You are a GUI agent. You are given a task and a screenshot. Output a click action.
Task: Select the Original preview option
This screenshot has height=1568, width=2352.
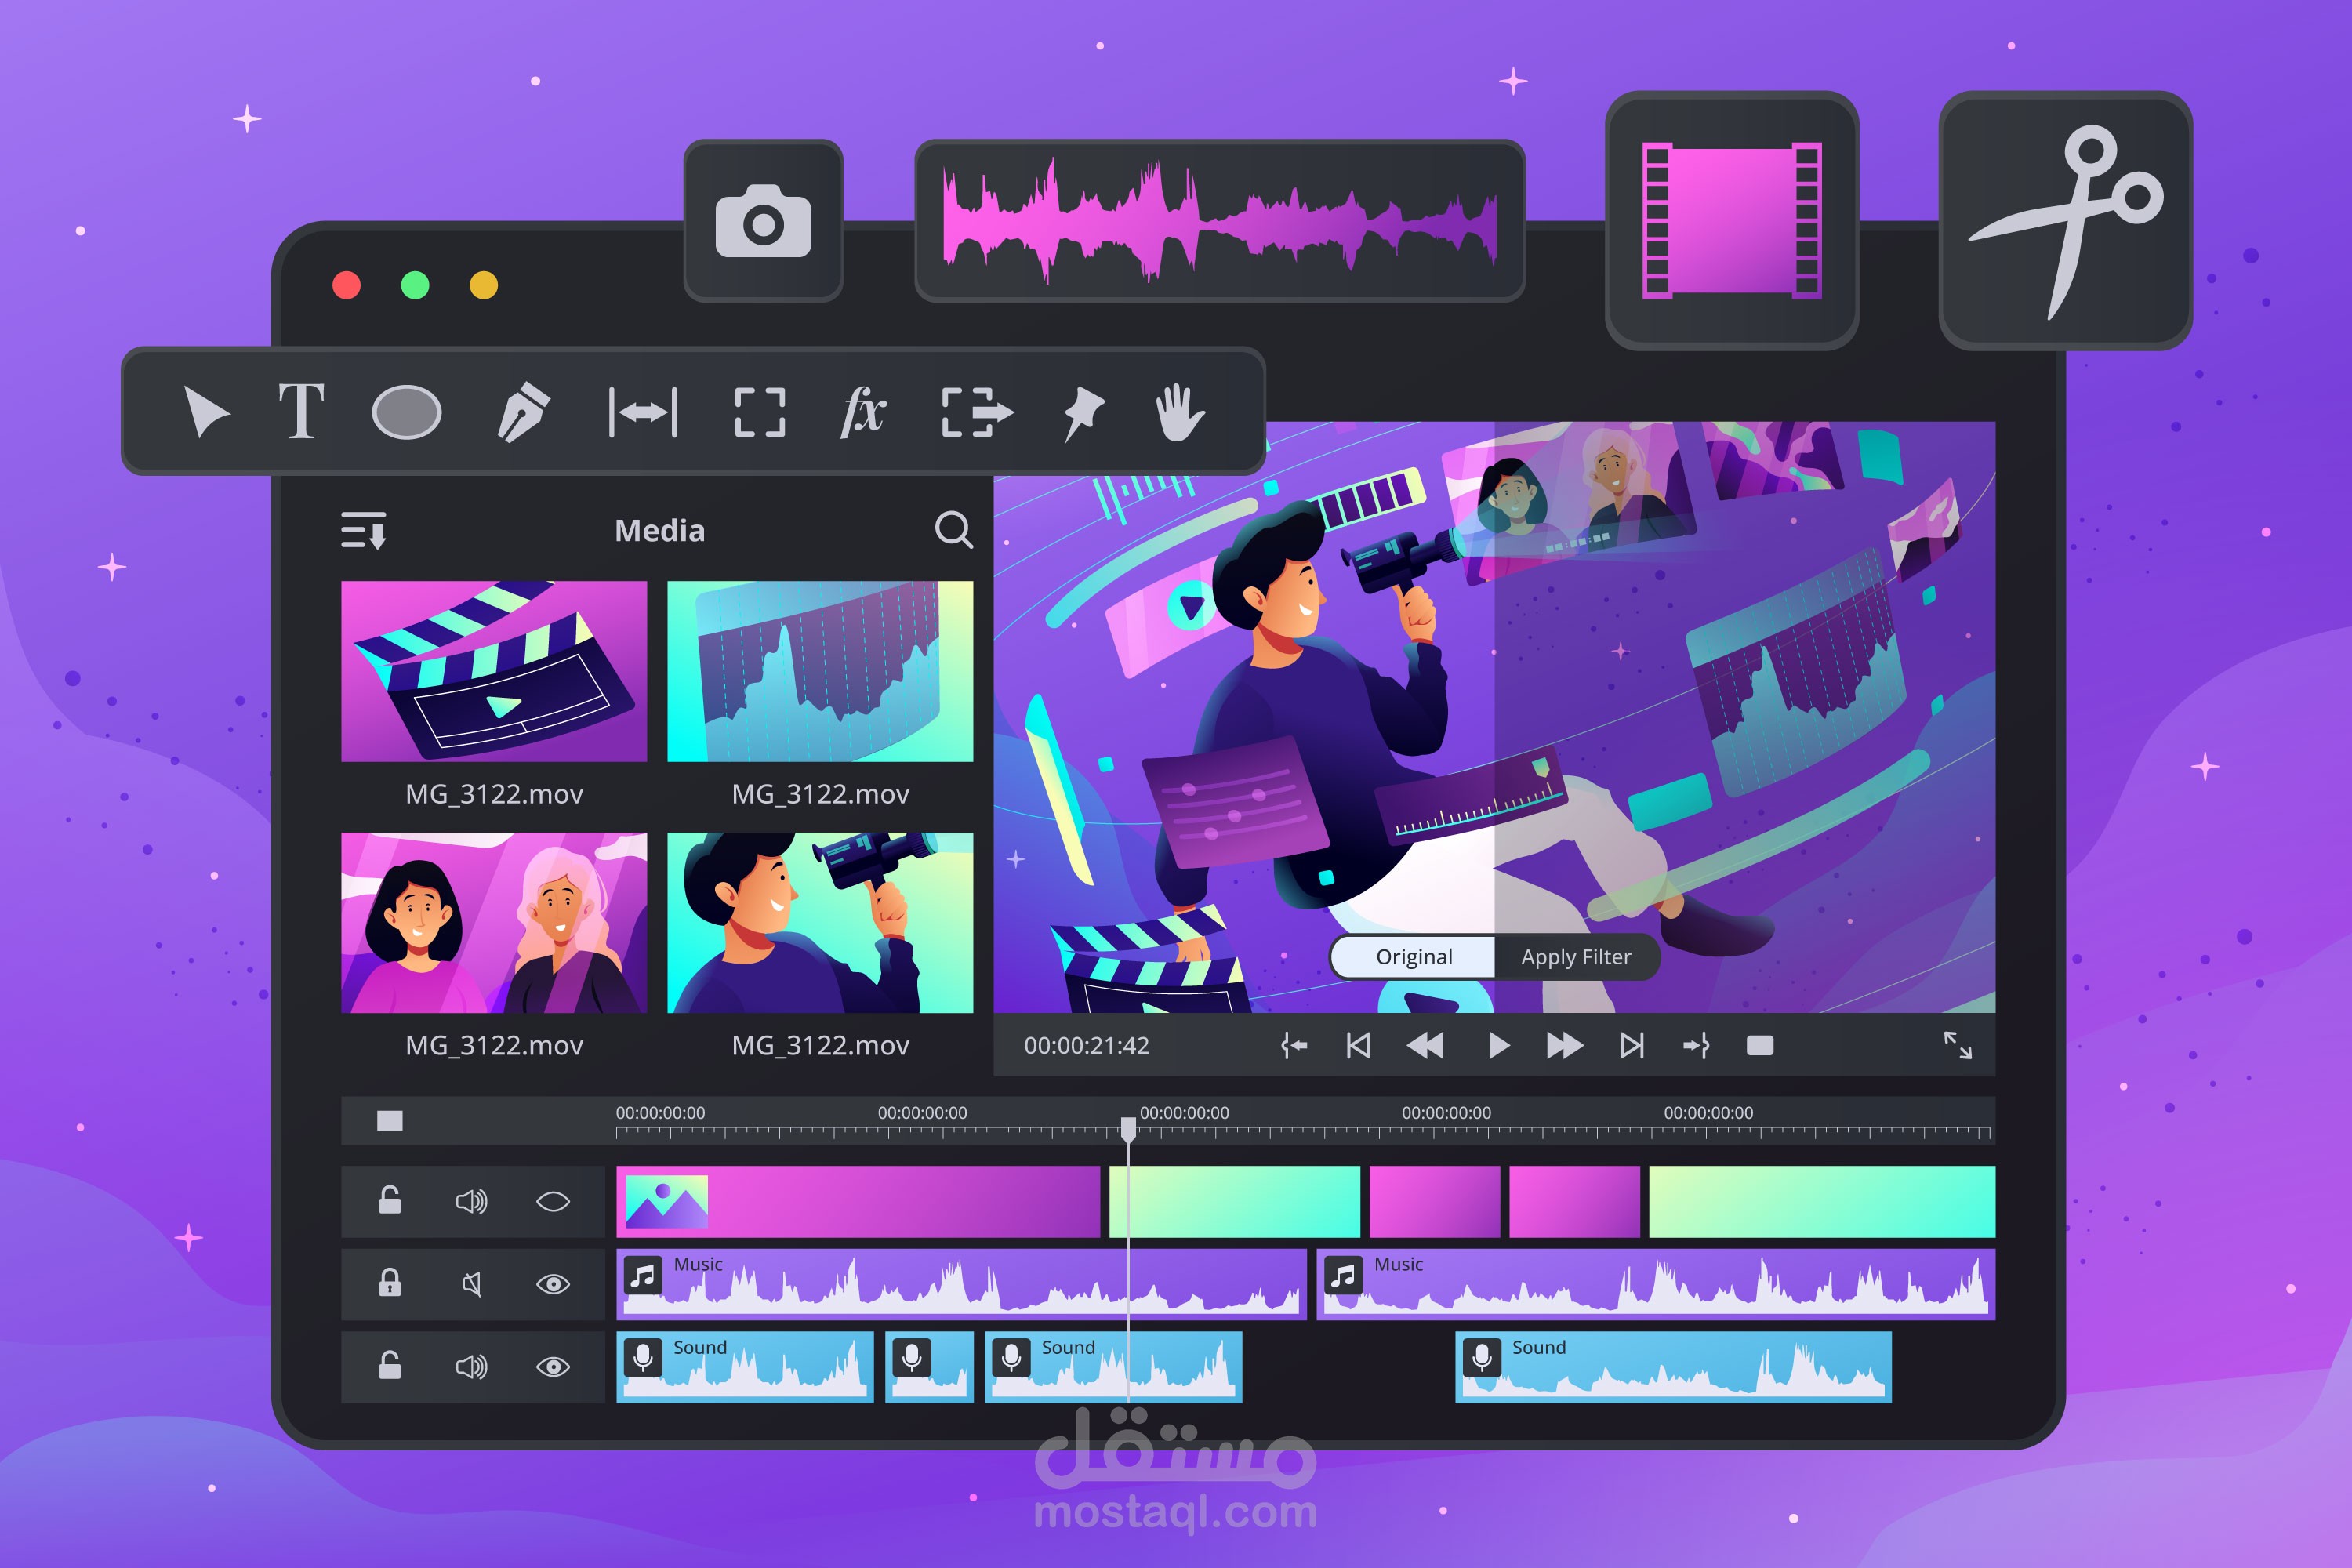click(x=1414, y=957)
